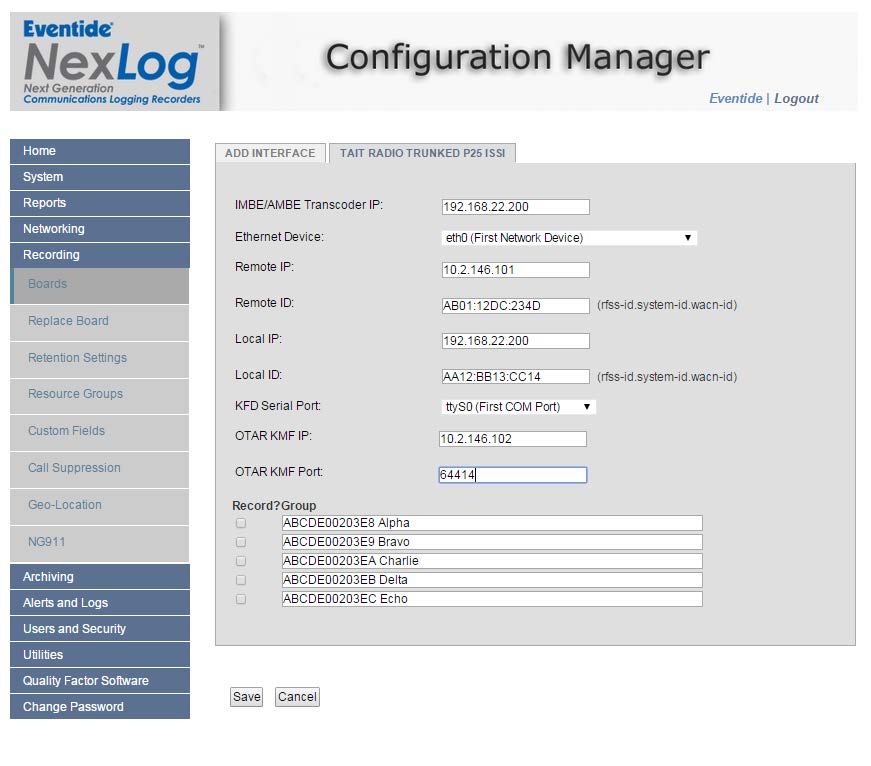Open the Eventide user link
Image resolution: width=871 pixels, height=766 pixels.
pos(735,98)
